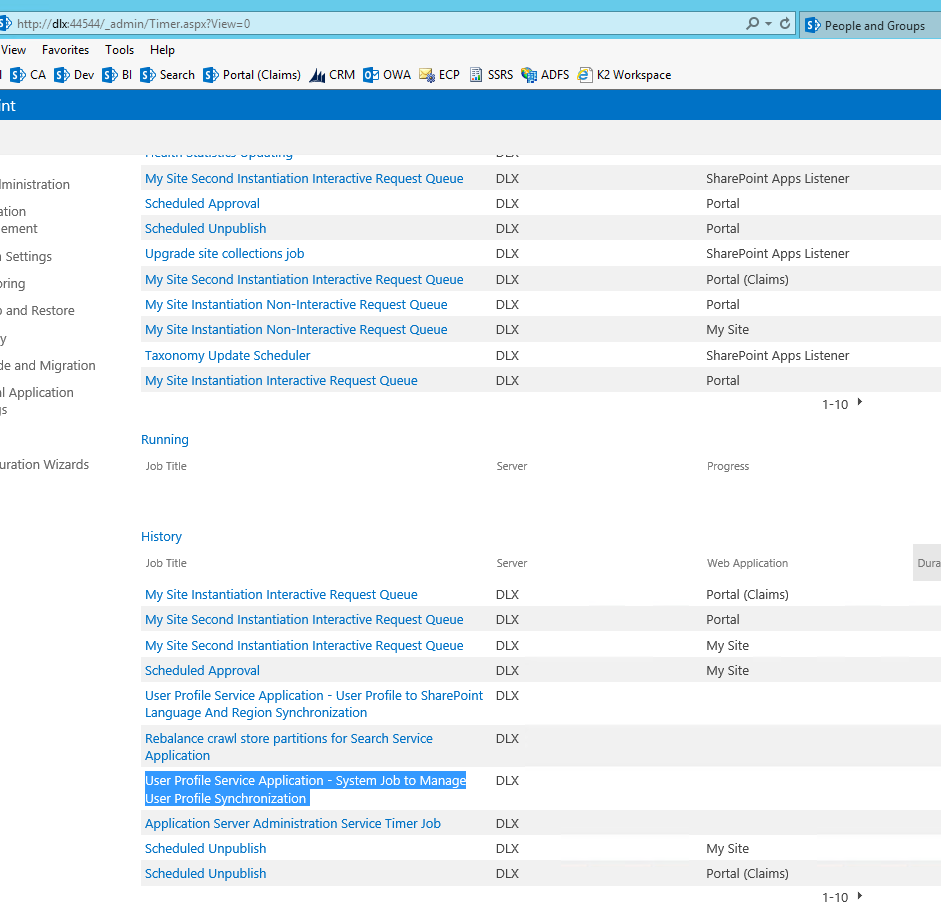The width and height of the screenshot is (941, 918).
Task: Open Application Server Administration Service Timer Job
Action: [292, 824]
